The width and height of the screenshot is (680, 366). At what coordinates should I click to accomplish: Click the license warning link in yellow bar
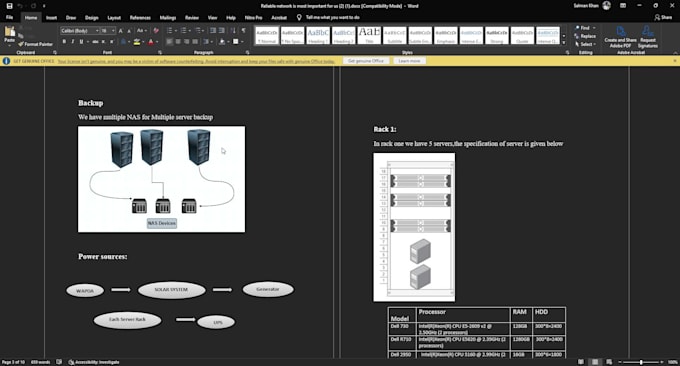[196, 61]
